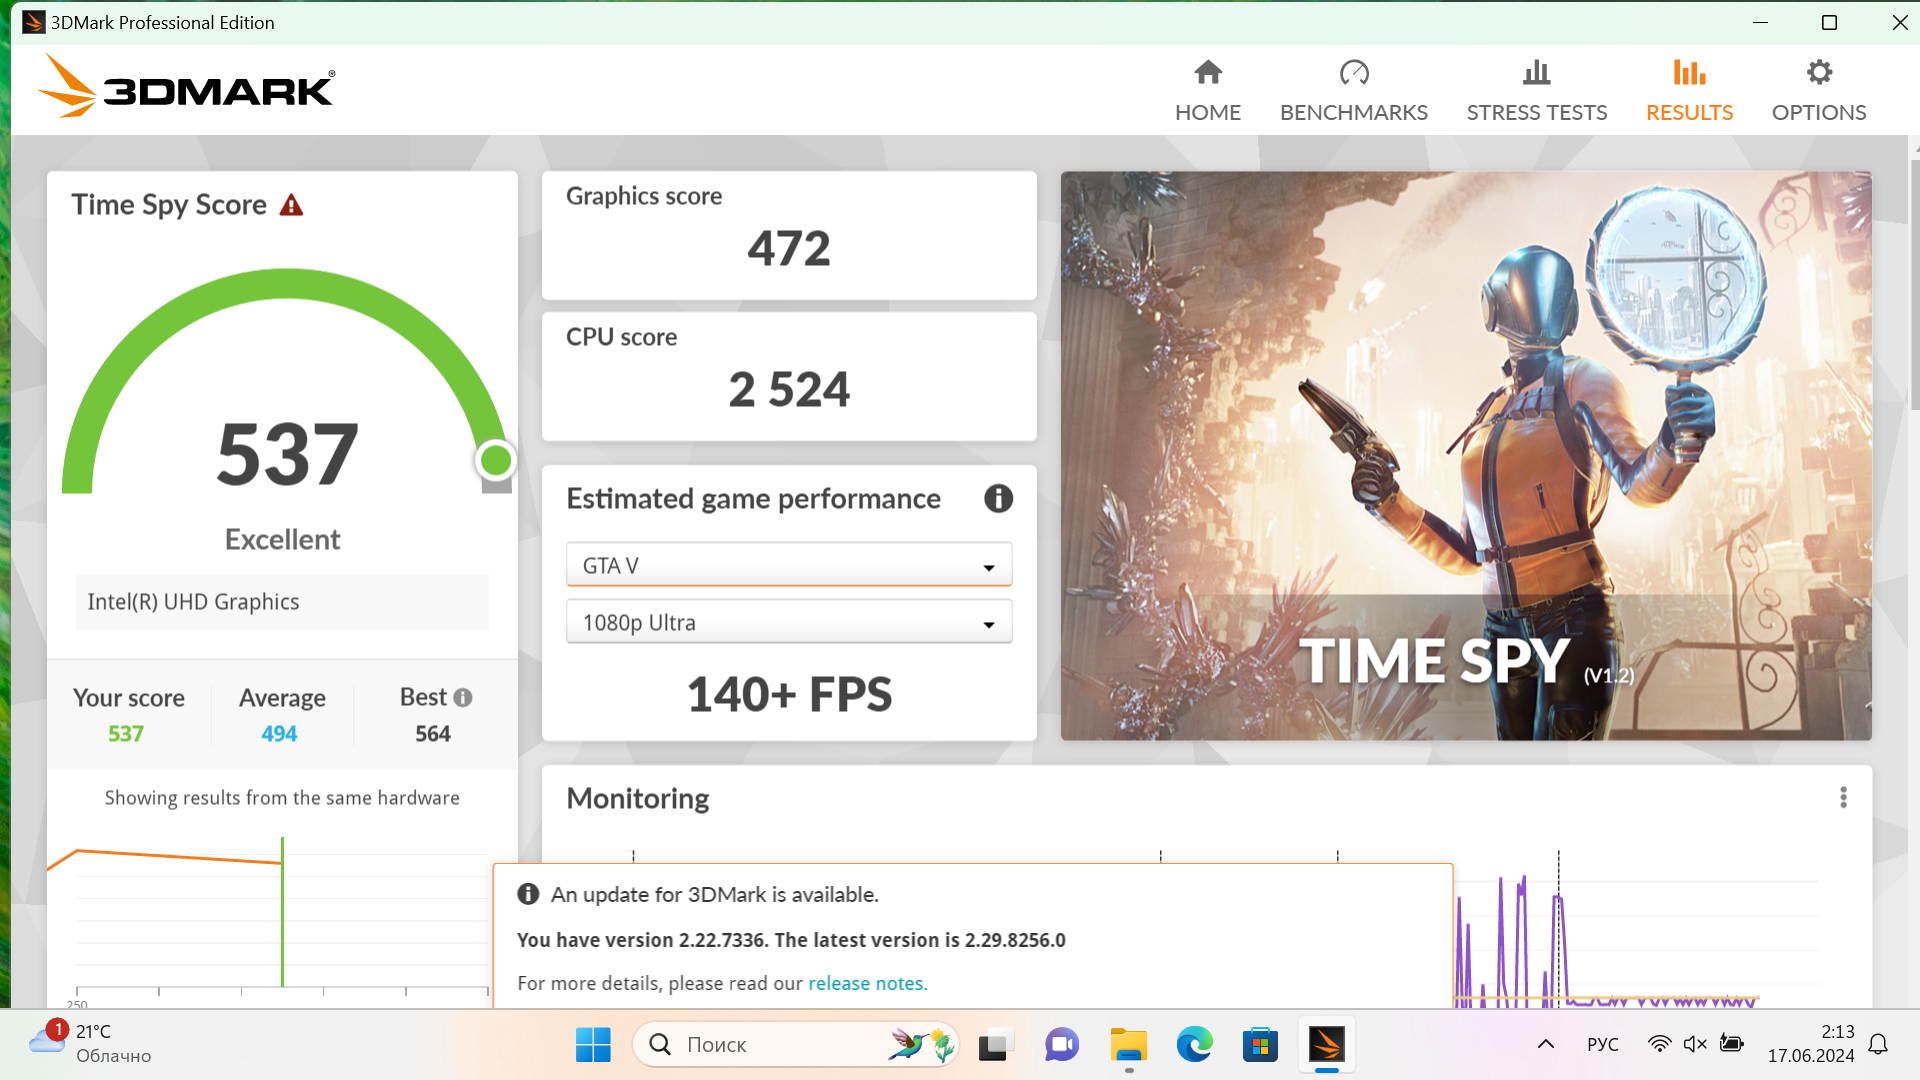Open the release notes link

[x=867, y=983]
